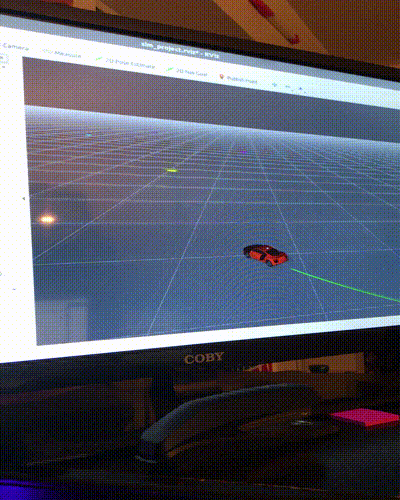Click the purple marker on the grid
The height and width of the screenshot is (500, 400).
pyautogui.click(x=244, y=152)
